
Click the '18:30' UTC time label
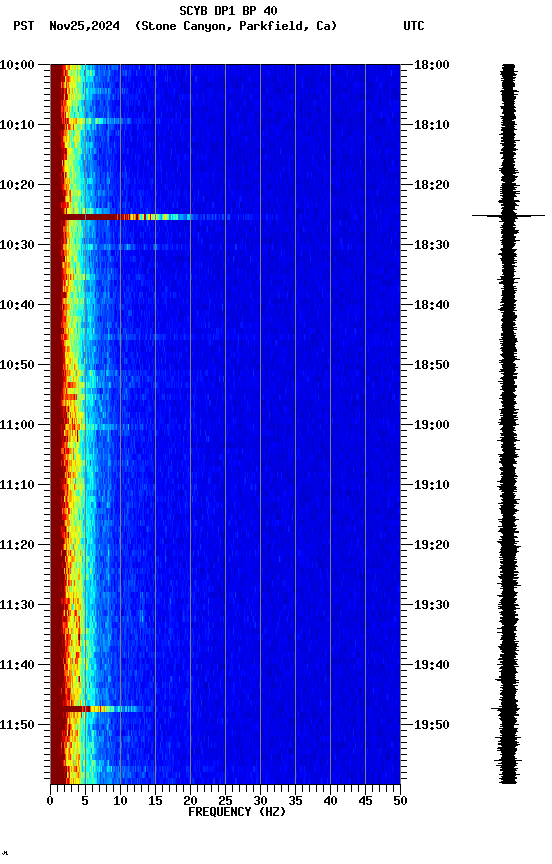click(x=432, y=245)
